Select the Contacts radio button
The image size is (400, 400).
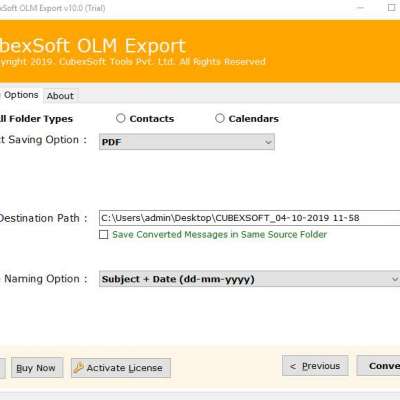121,118
